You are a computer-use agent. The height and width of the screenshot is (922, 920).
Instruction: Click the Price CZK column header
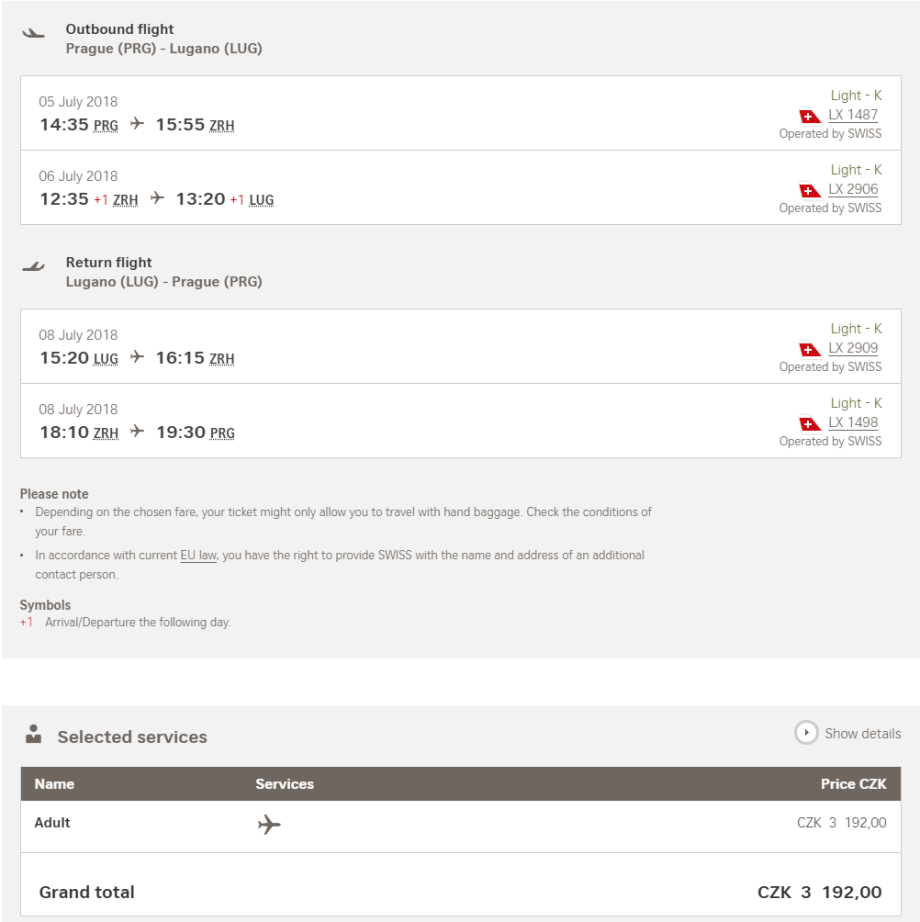[x=853, y=784]
